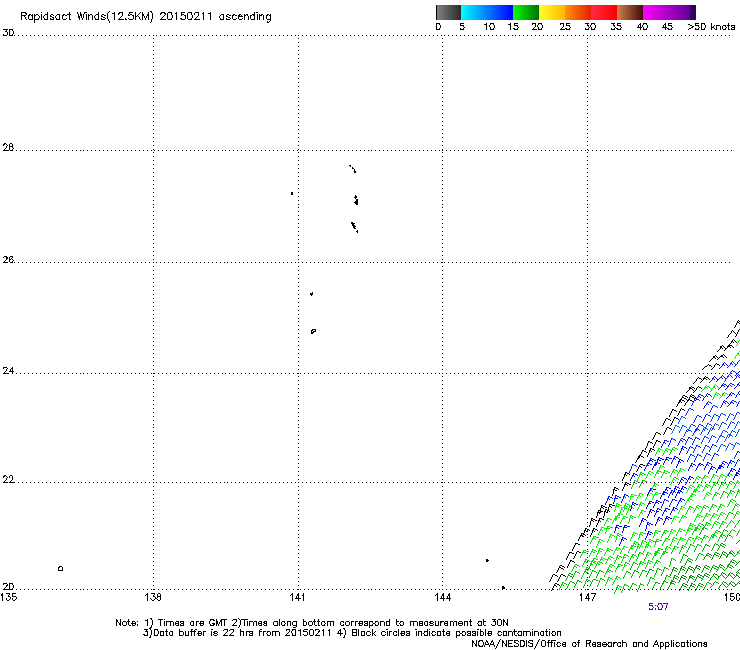Viewport: 740px width, 650px height.
Task: Click the note line about the 22 hr data buffer
Action: coord(352,633)
